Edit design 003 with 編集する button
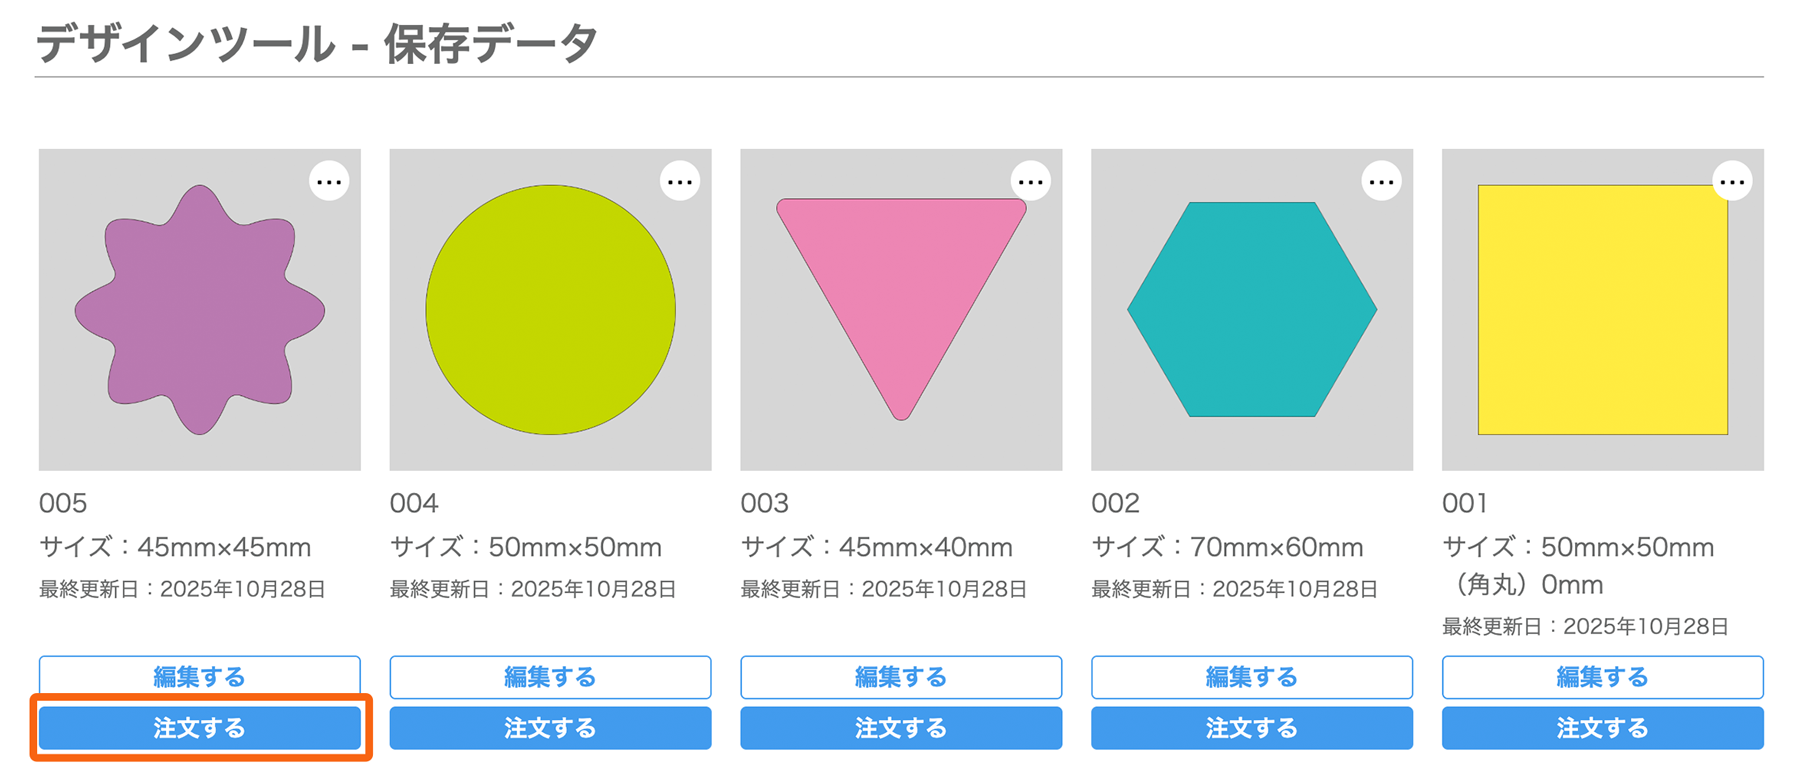 click(x=901, y=677)
